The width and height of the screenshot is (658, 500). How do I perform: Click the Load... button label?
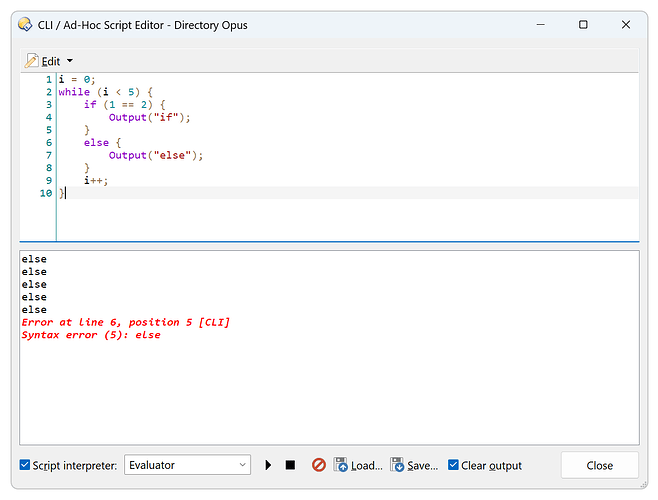pyautogui.click(x=367, y=465)
